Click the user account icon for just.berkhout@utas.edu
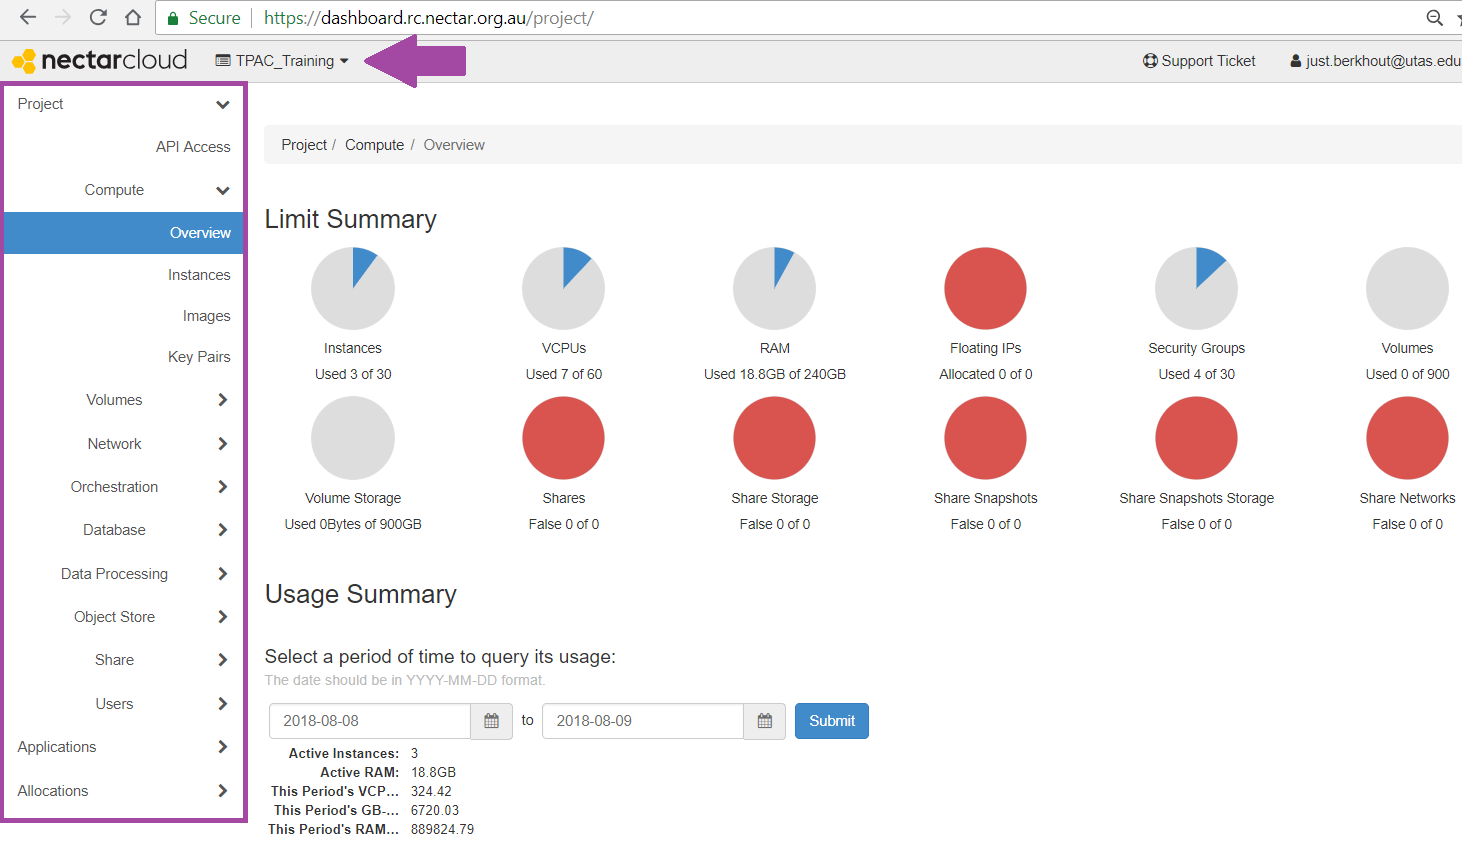Image resolution: width=1462 pixels, height=845 pixels. [x=1295, y=60]
